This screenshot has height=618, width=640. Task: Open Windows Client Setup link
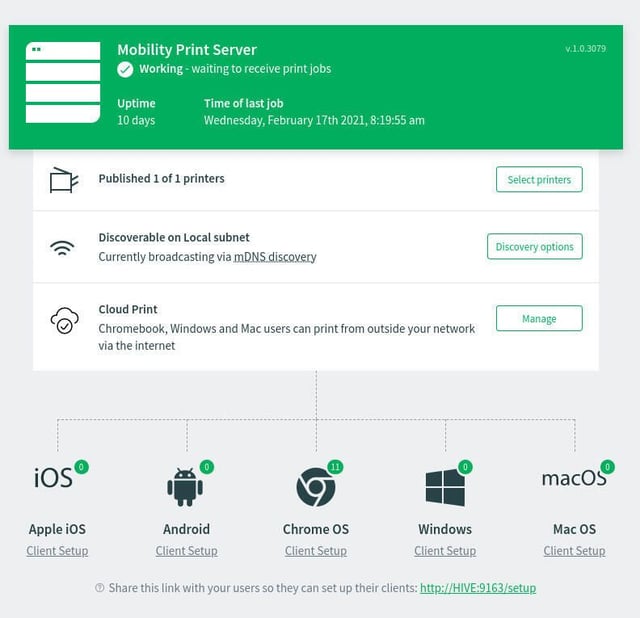(445, 551)
